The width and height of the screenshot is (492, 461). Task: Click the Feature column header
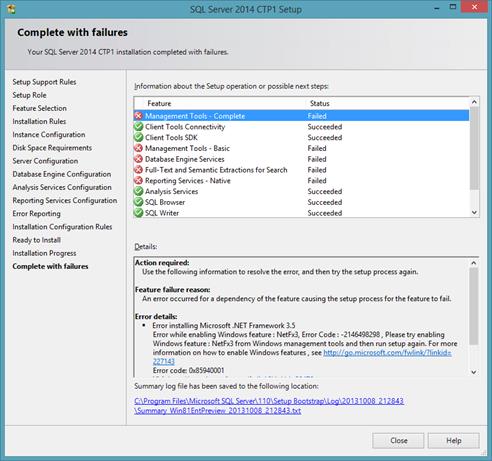tap(159, 103)
